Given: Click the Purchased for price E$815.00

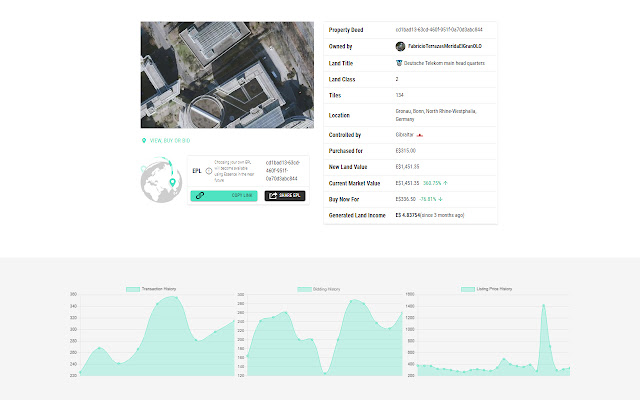Looking at the screenshot, I should (x=405, y=151).
